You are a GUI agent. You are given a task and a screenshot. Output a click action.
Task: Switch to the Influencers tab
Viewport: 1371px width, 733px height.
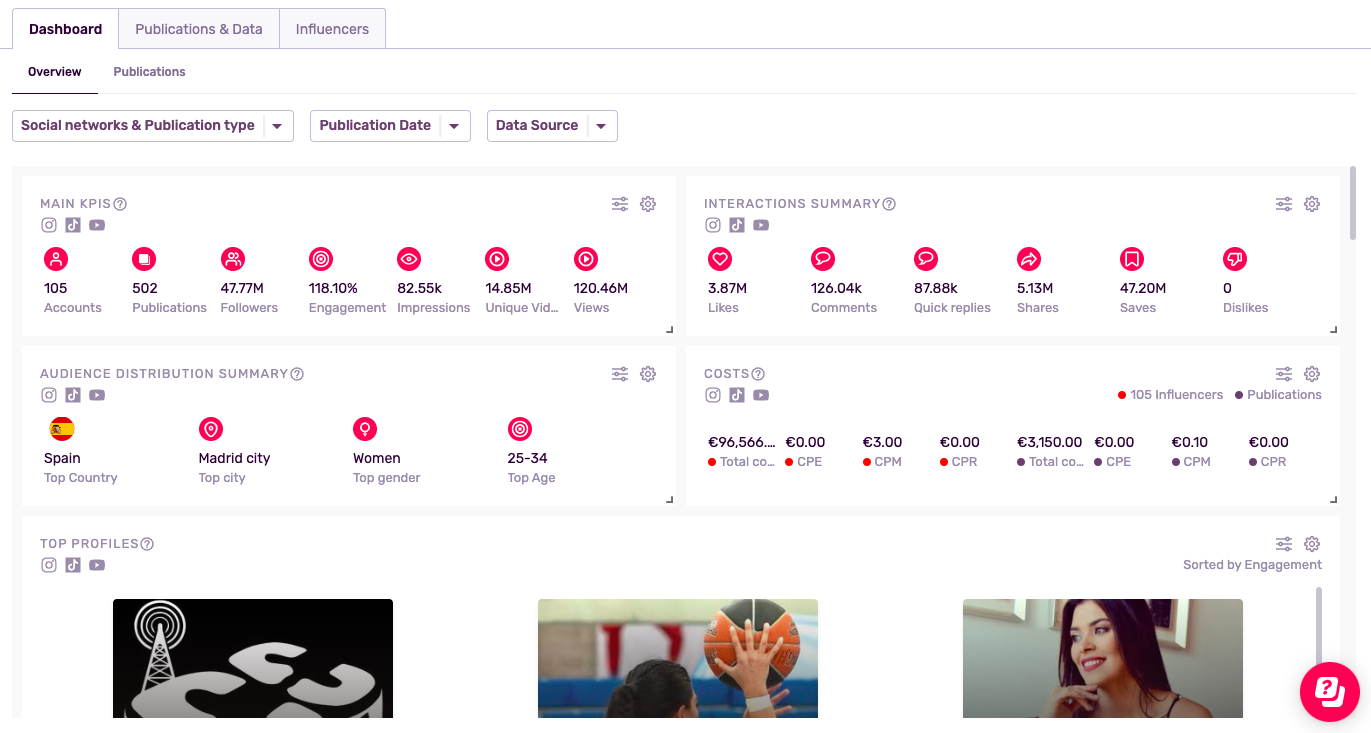coord(332,29)
